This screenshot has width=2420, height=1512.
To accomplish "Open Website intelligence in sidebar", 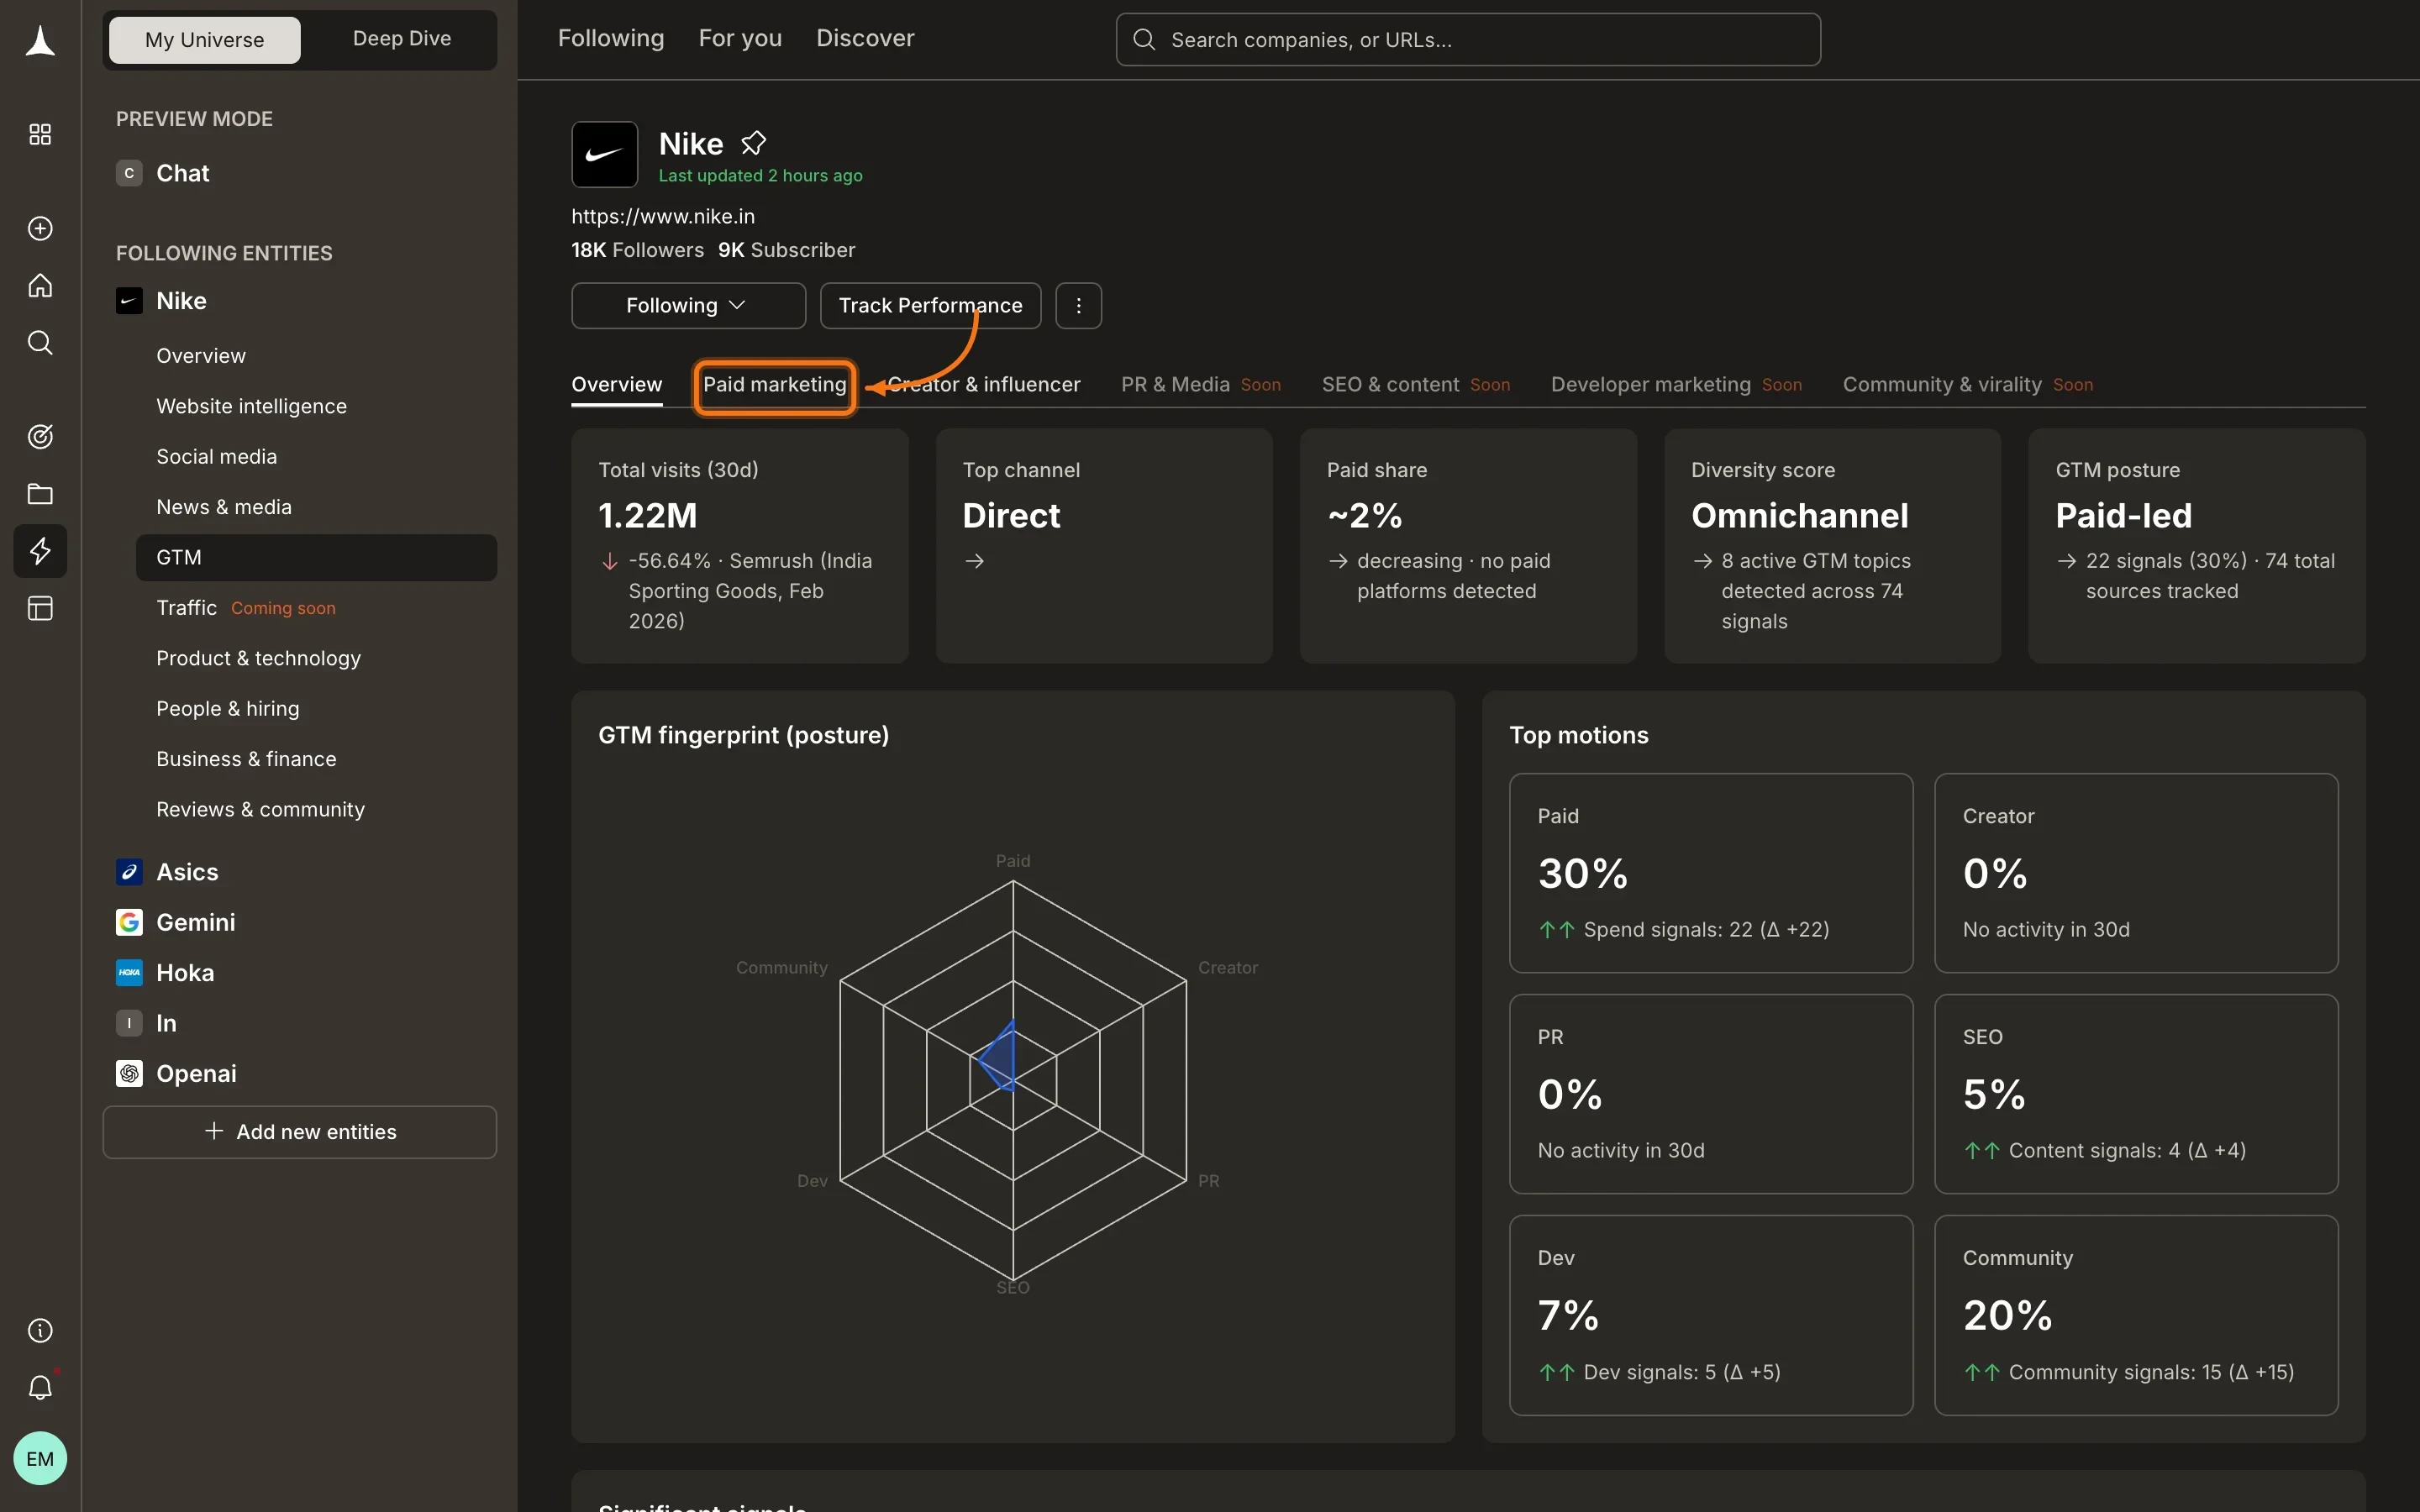I will (x=252, y=406).
